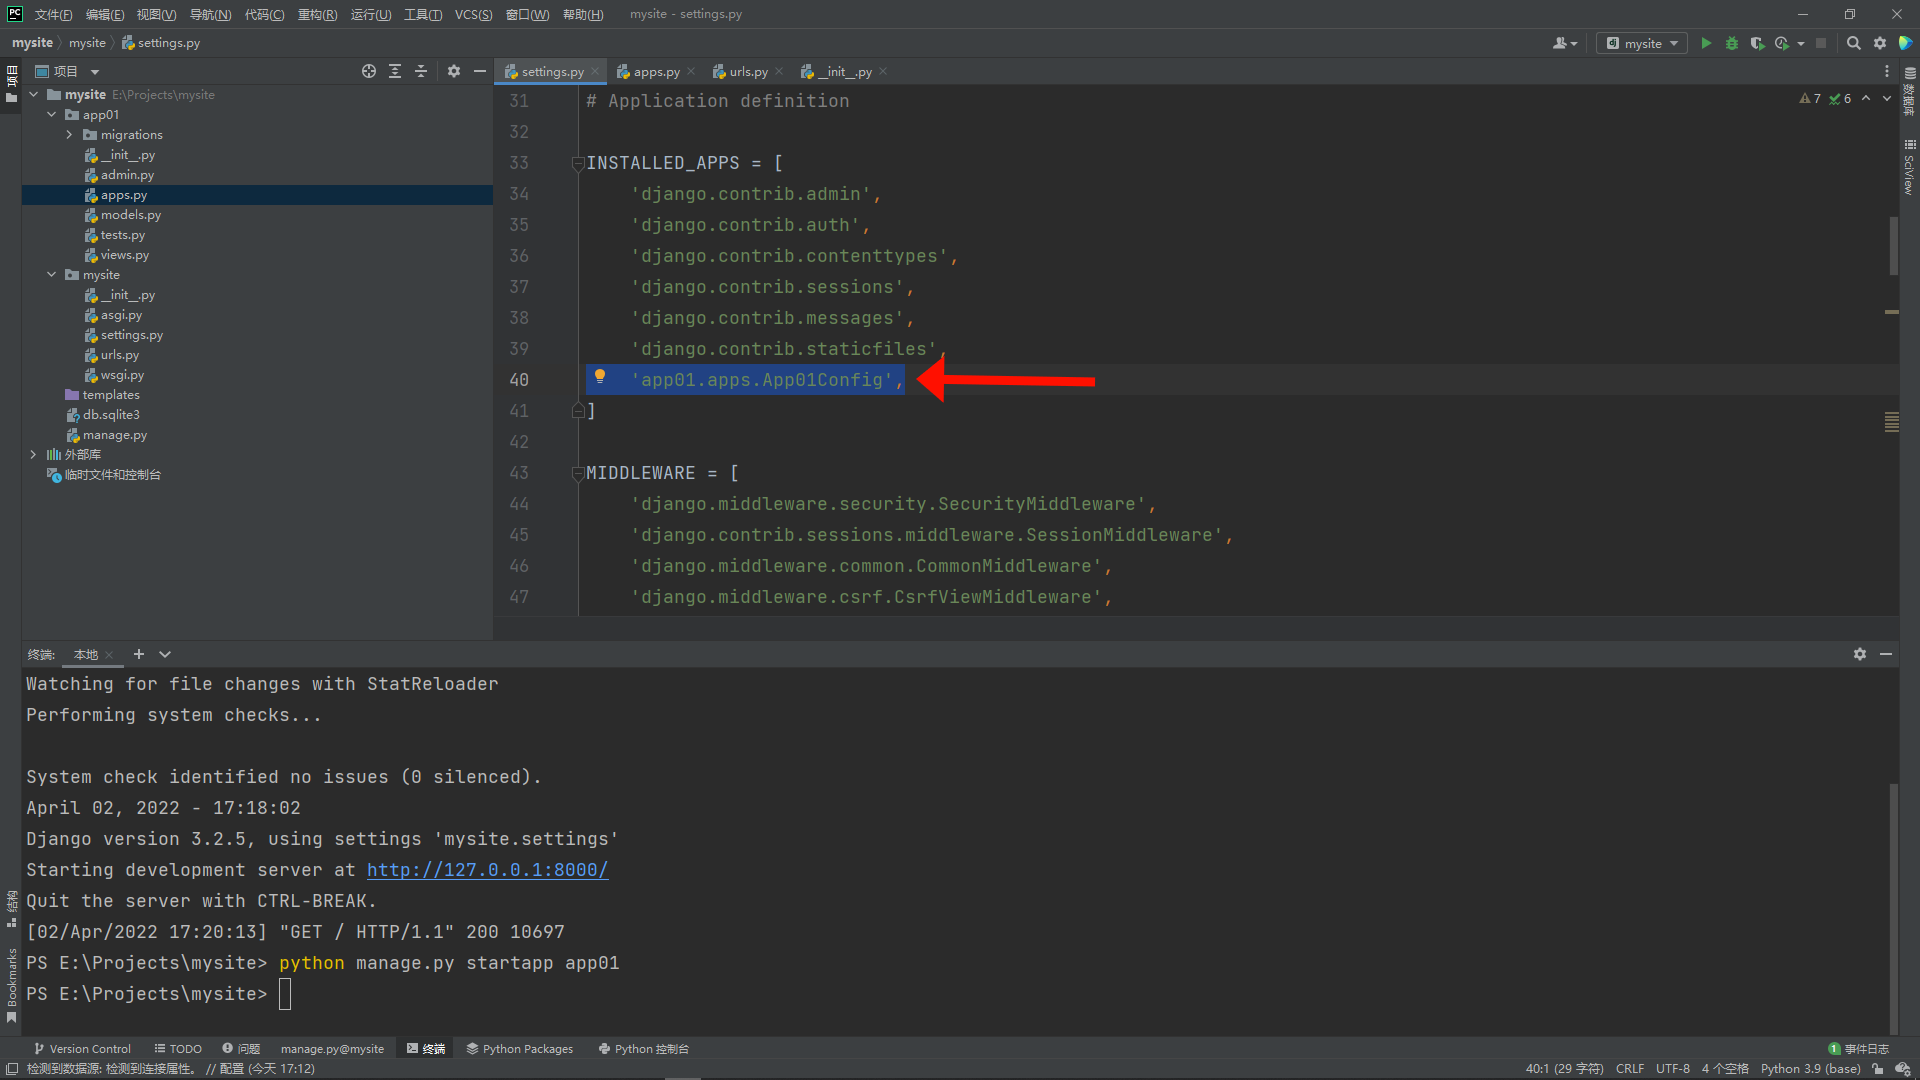
Task: Click the profiler run icon
Action: click(x=1782, y=43)
